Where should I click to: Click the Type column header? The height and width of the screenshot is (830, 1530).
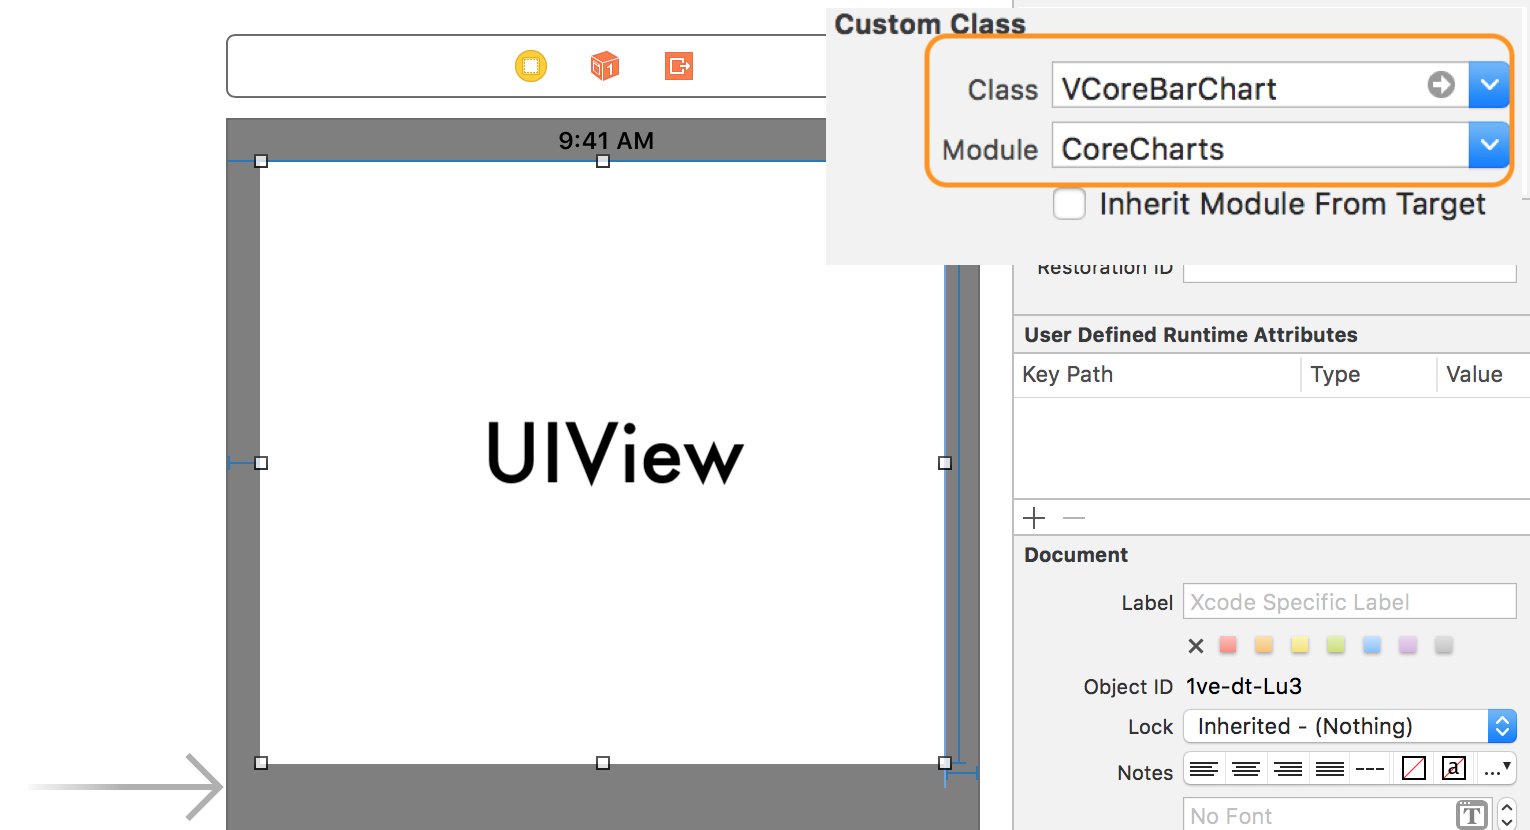[x=1335, y=374]
